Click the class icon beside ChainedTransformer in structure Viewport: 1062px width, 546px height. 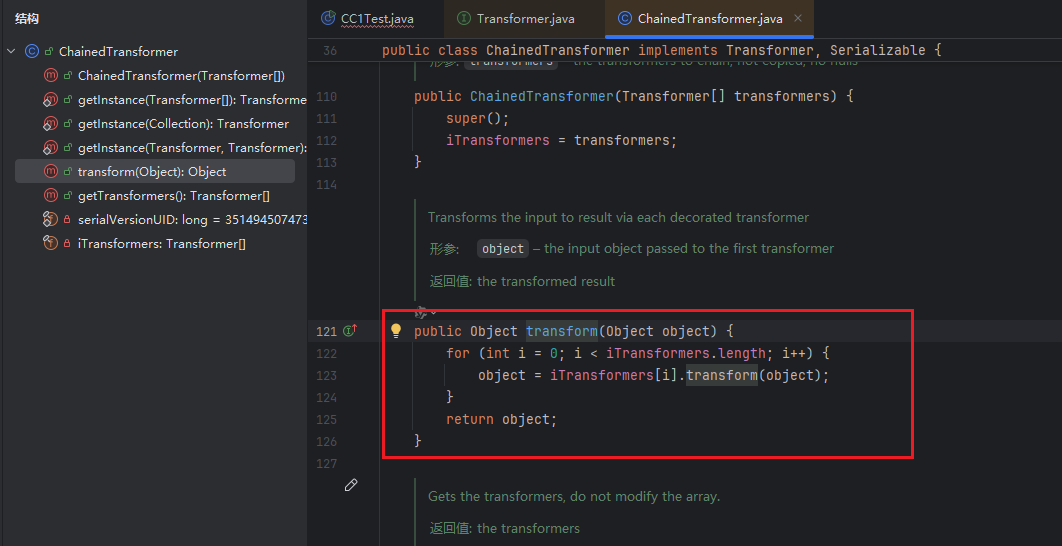pos(32,52)
